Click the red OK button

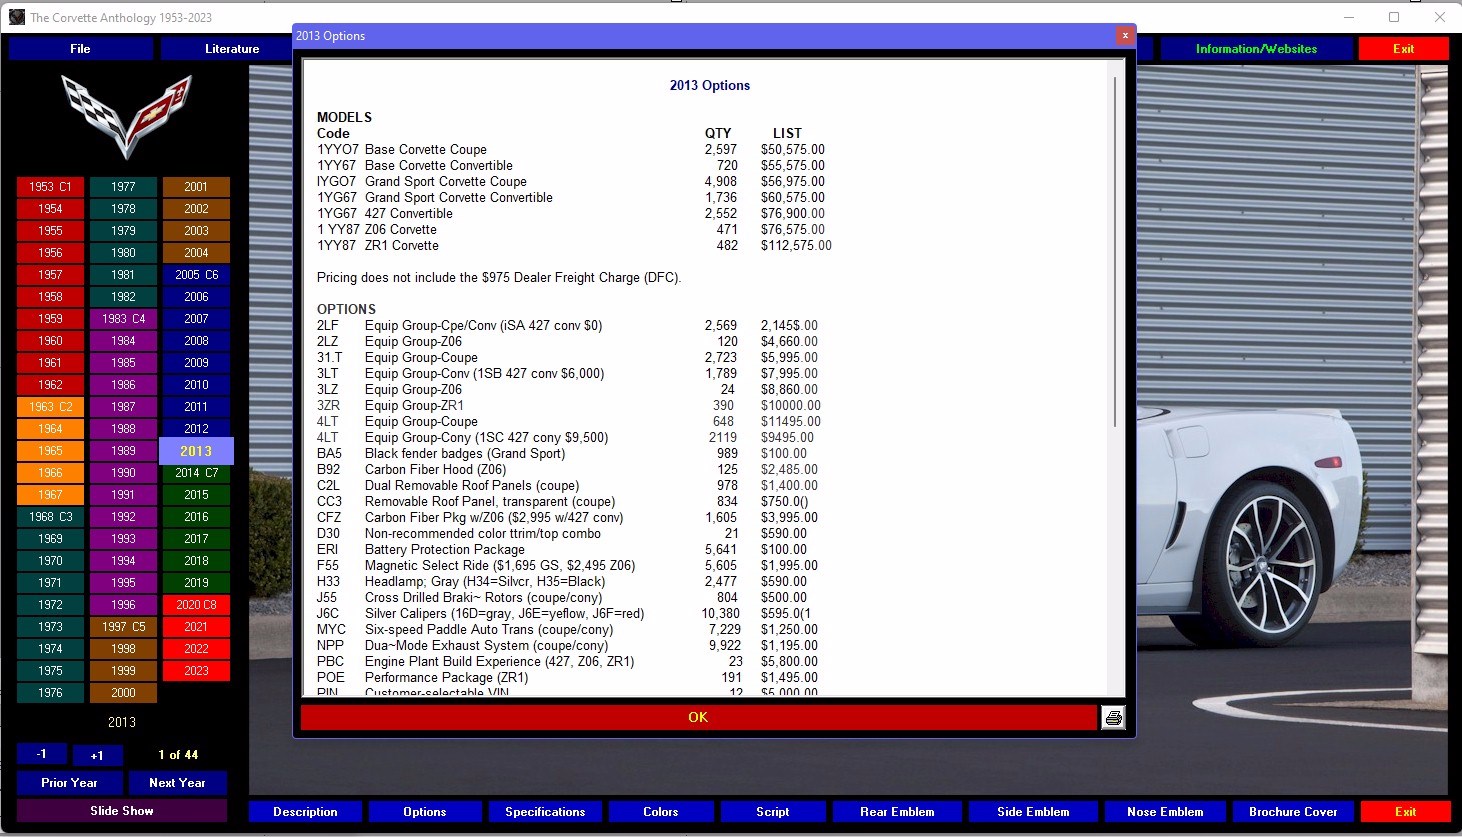(698, 717)
